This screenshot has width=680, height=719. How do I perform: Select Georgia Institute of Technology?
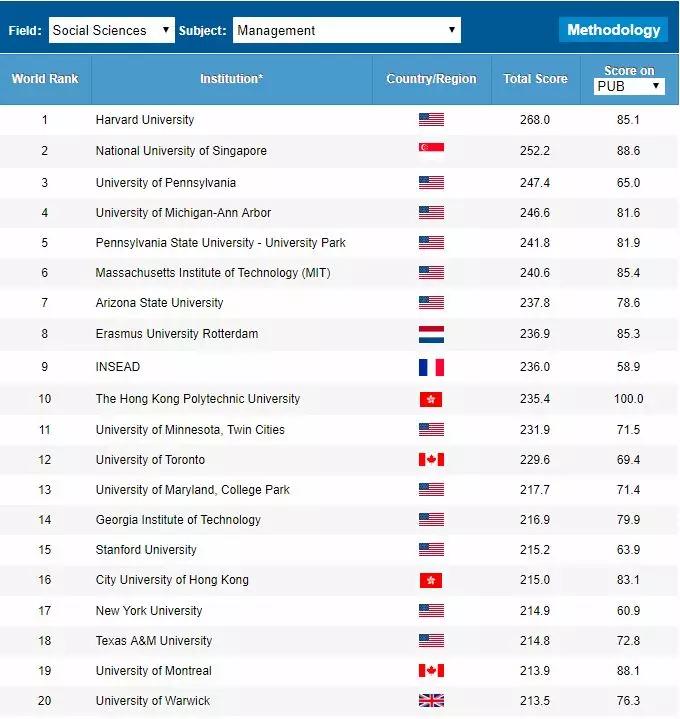pyautogui.click(x=178, y=520)
